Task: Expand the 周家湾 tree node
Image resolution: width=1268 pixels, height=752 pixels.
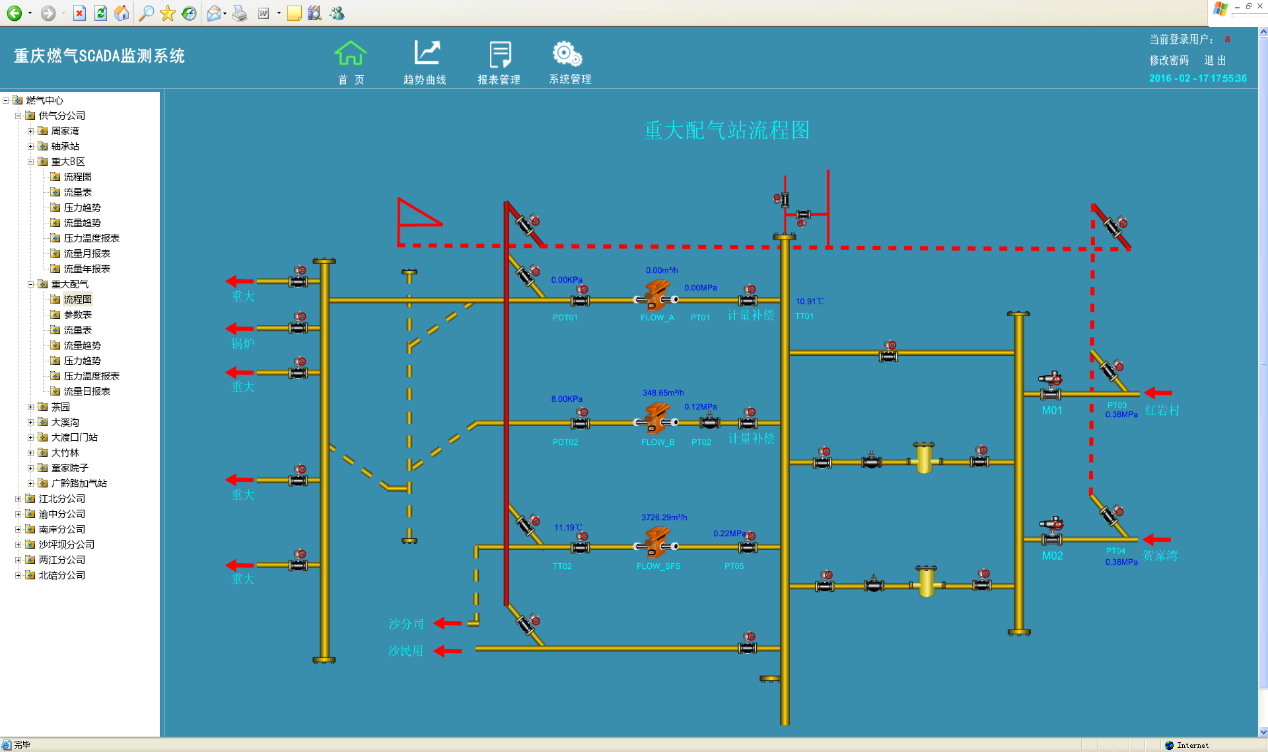Action: click(31, 131)
